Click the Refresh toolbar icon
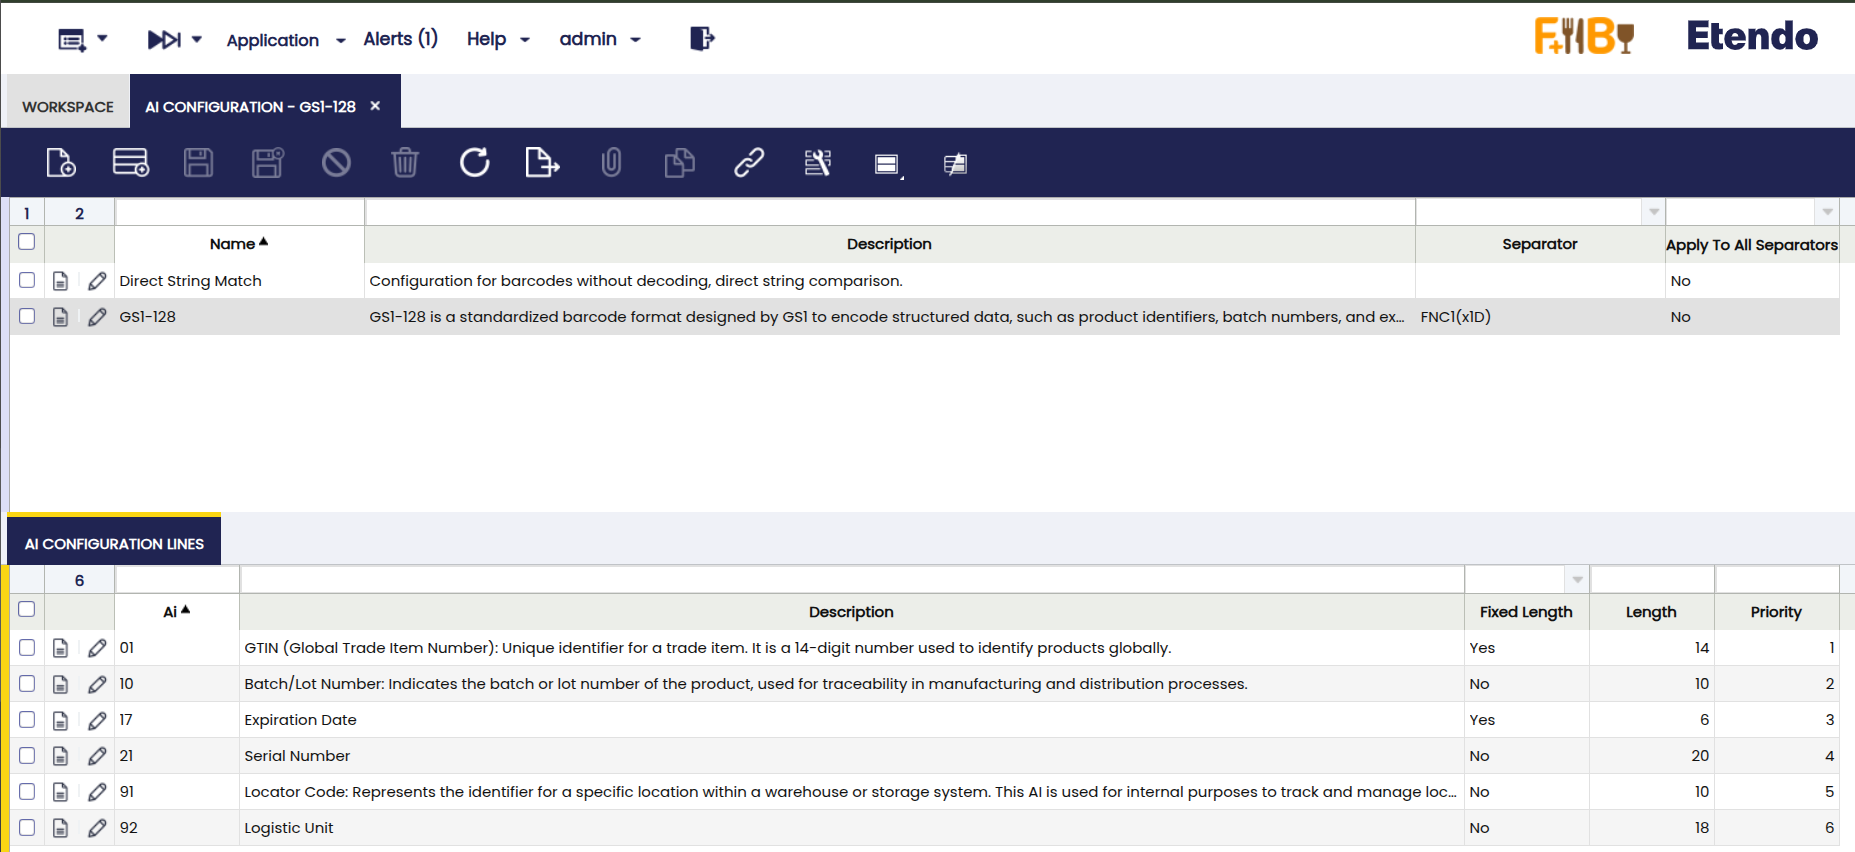This screenshot has height=852, width=1855. click(x=474, y=162)
